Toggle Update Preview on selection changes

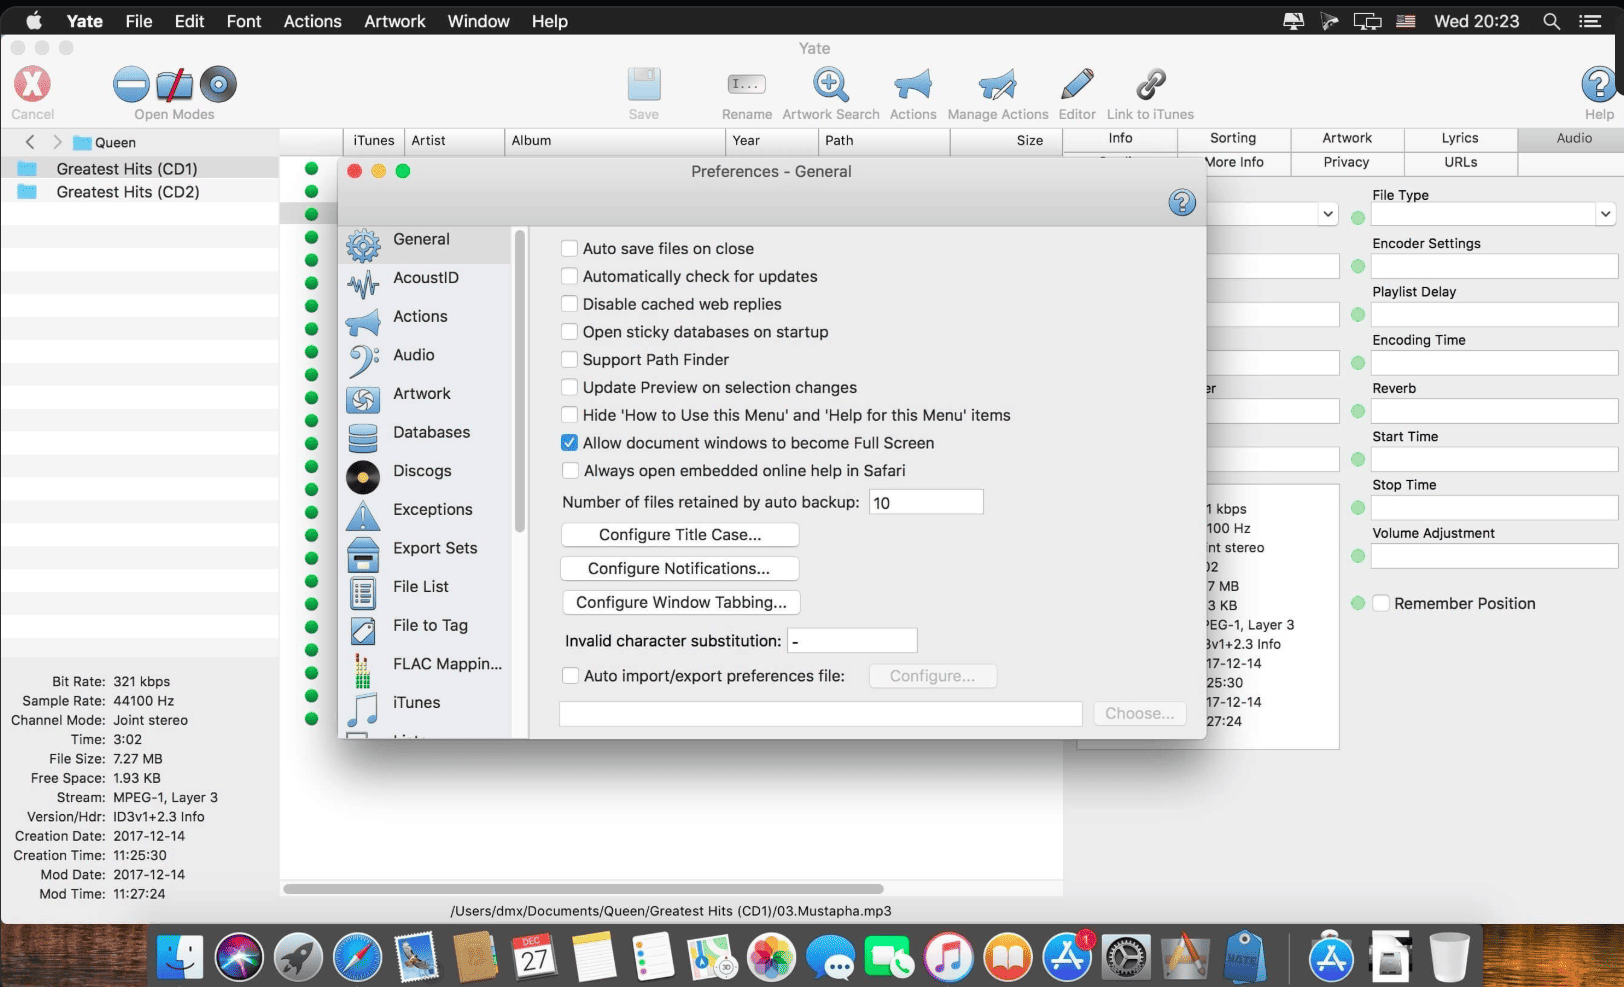570,388
